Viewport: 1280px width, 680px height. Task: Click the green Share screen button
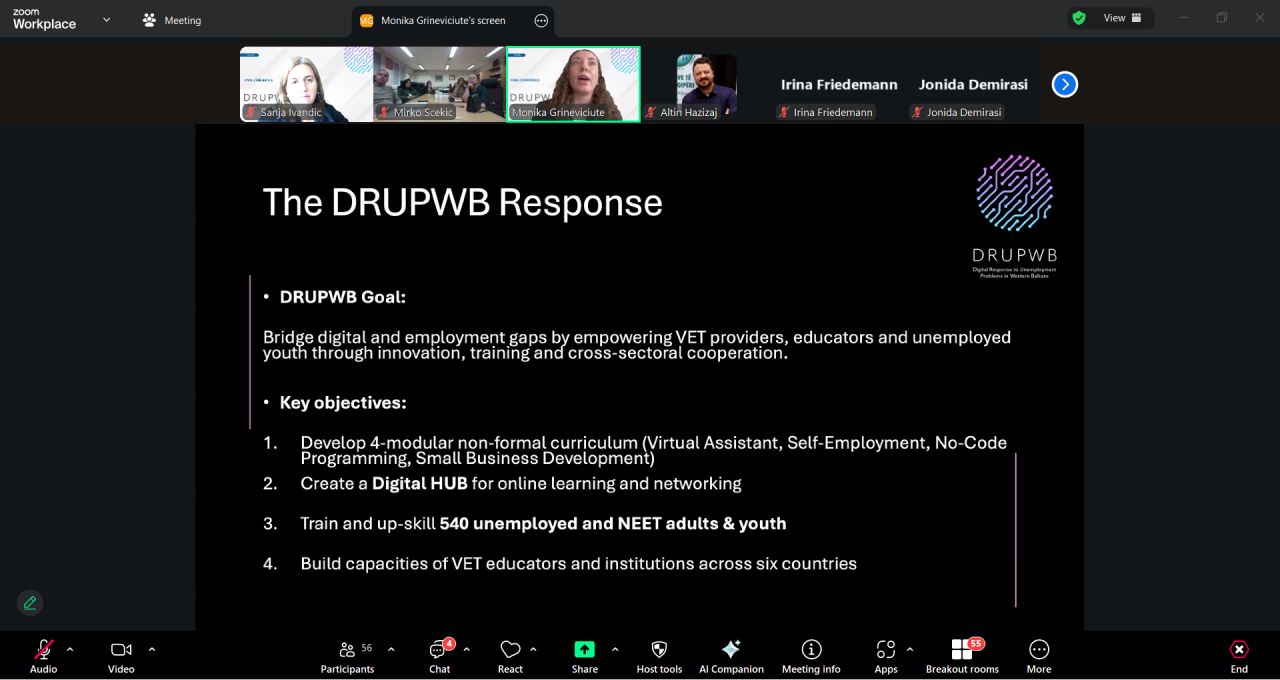(x=584, y=650)
